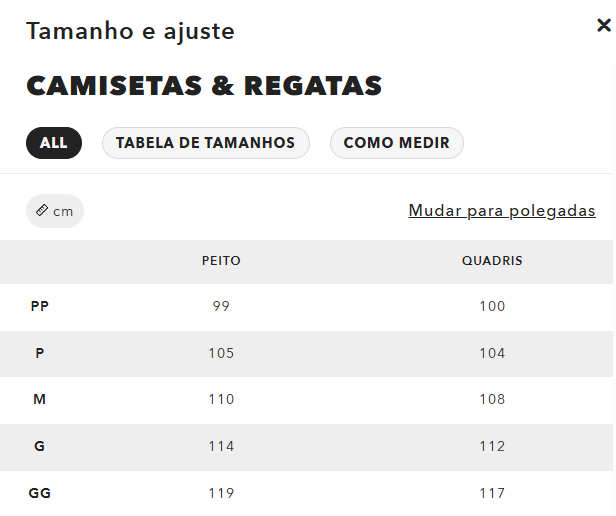Click hip value 112 for G

[492, 446]
